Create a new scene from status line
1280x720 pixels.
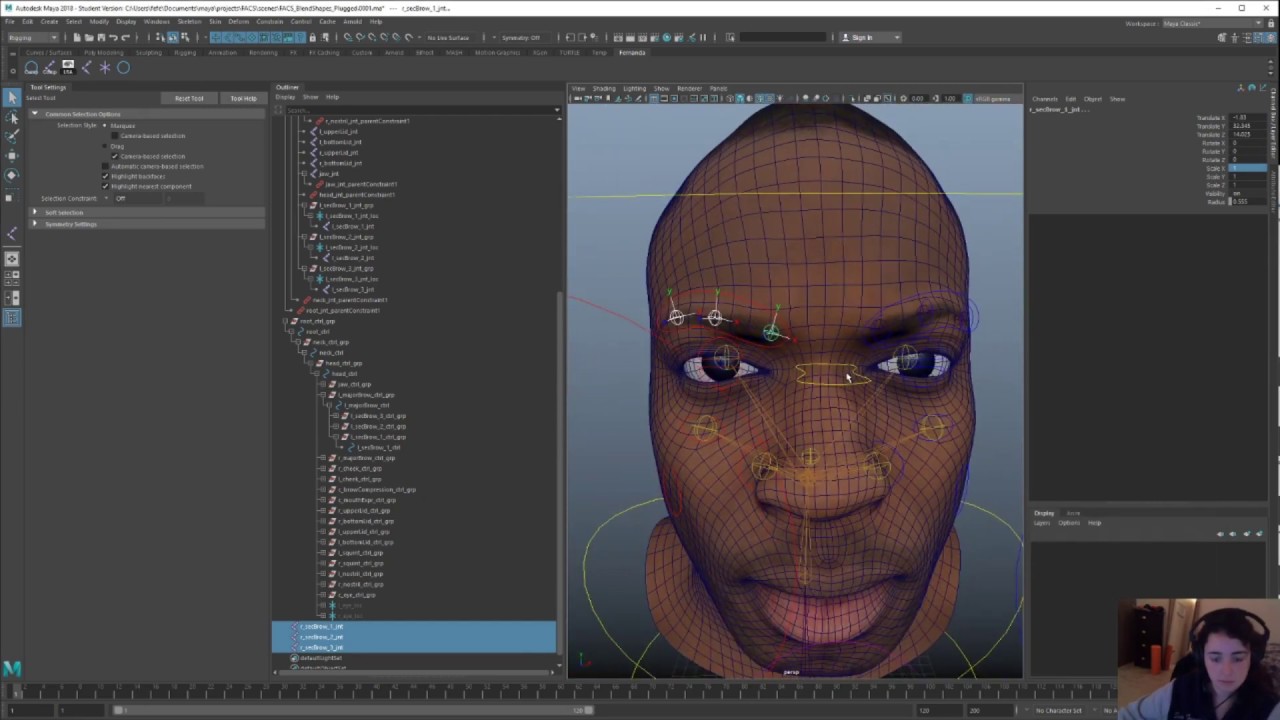point(77,38)
